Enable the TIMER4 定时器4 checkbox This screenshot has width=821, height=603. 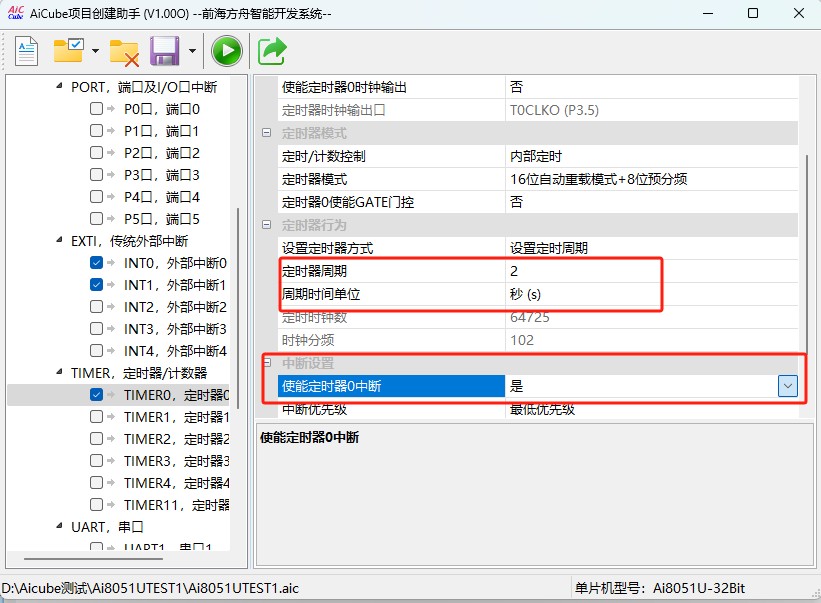(x=96, y=482)
